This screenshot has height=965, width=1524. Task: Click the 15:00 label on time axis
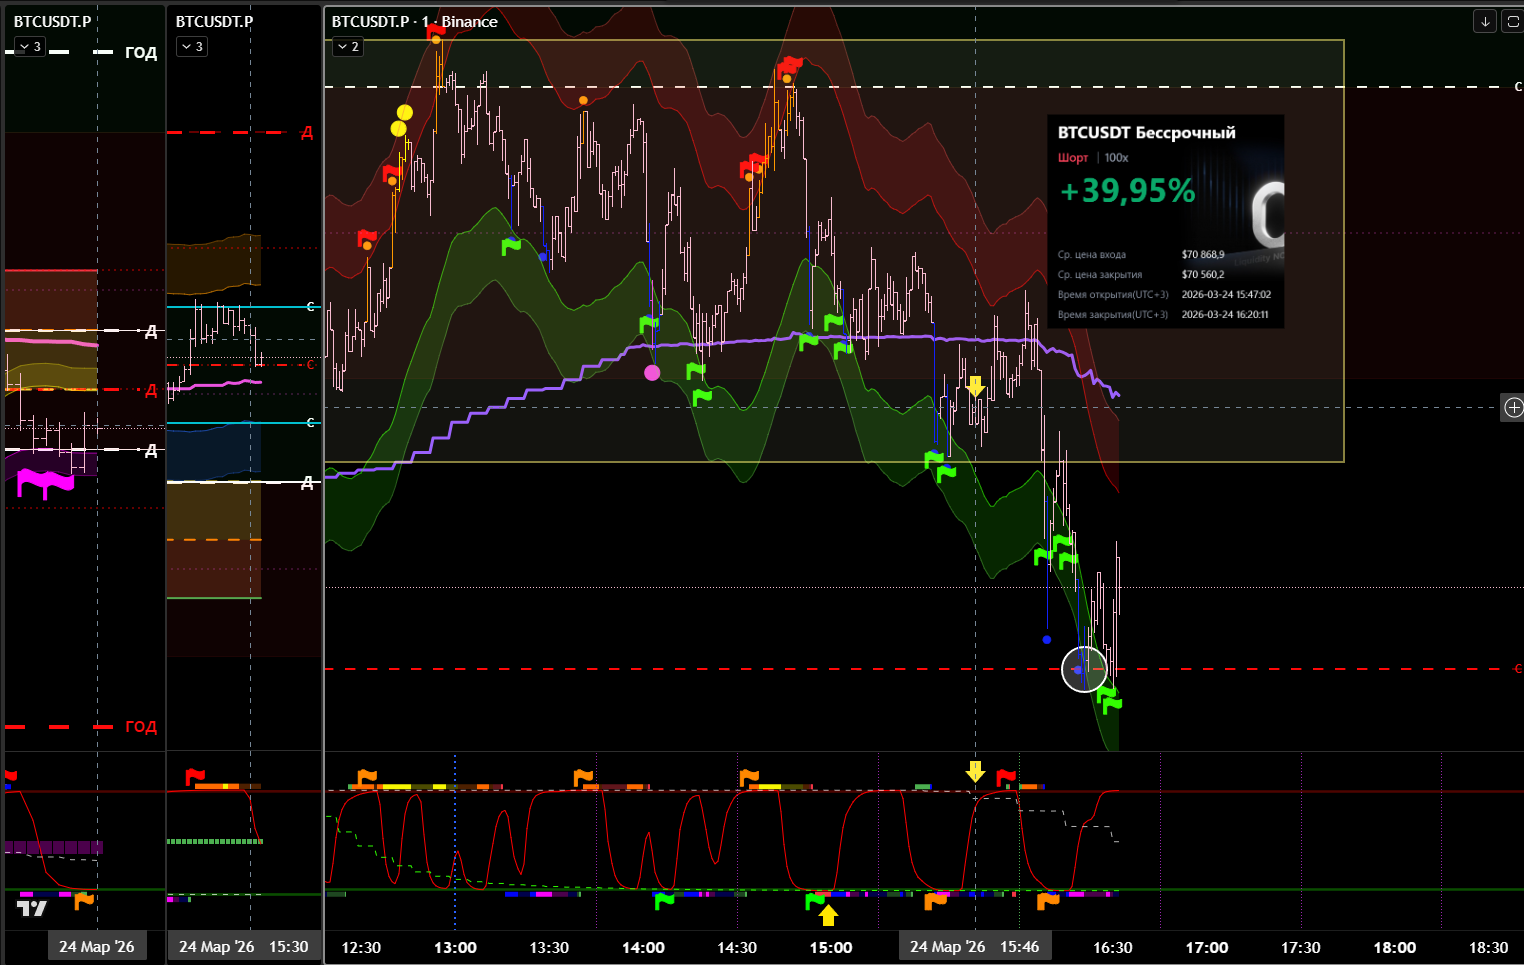click(x=830, y=947)
